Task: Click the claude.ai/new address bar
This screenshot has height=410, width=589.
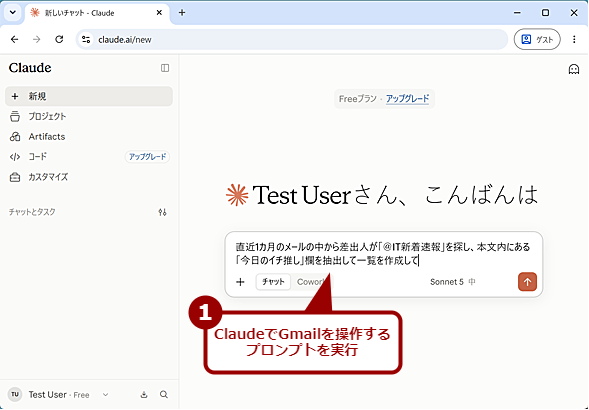Action: click(x=291, y=39)
